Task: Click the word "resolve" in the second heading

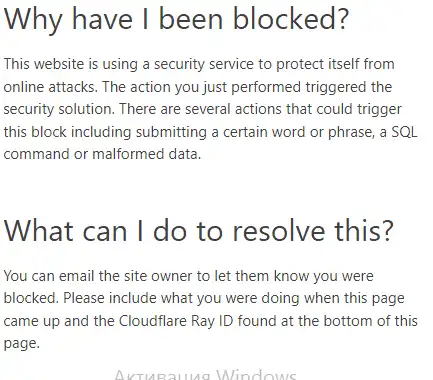Action: point(278,231)
